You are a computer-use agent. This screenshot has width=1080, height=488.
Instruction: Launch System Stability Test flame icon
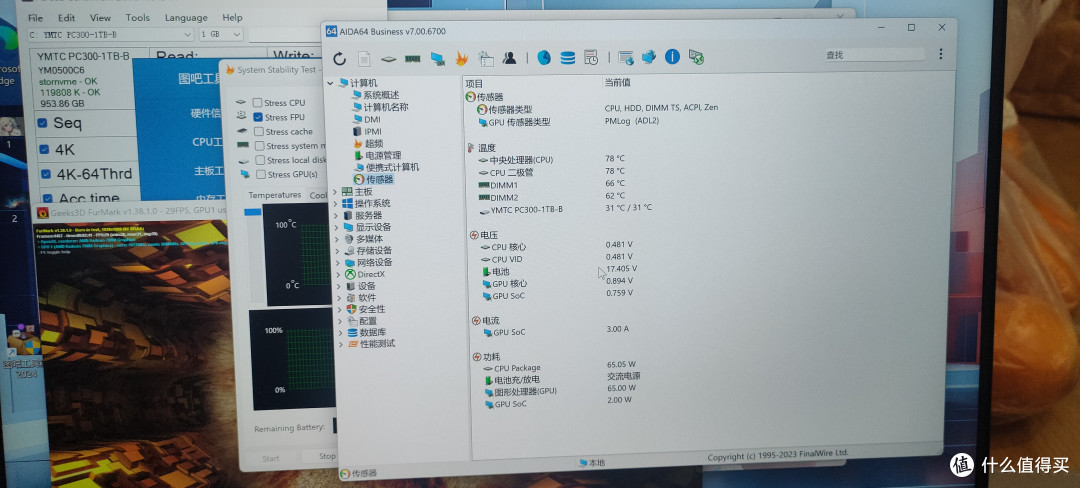pos(461,59)
